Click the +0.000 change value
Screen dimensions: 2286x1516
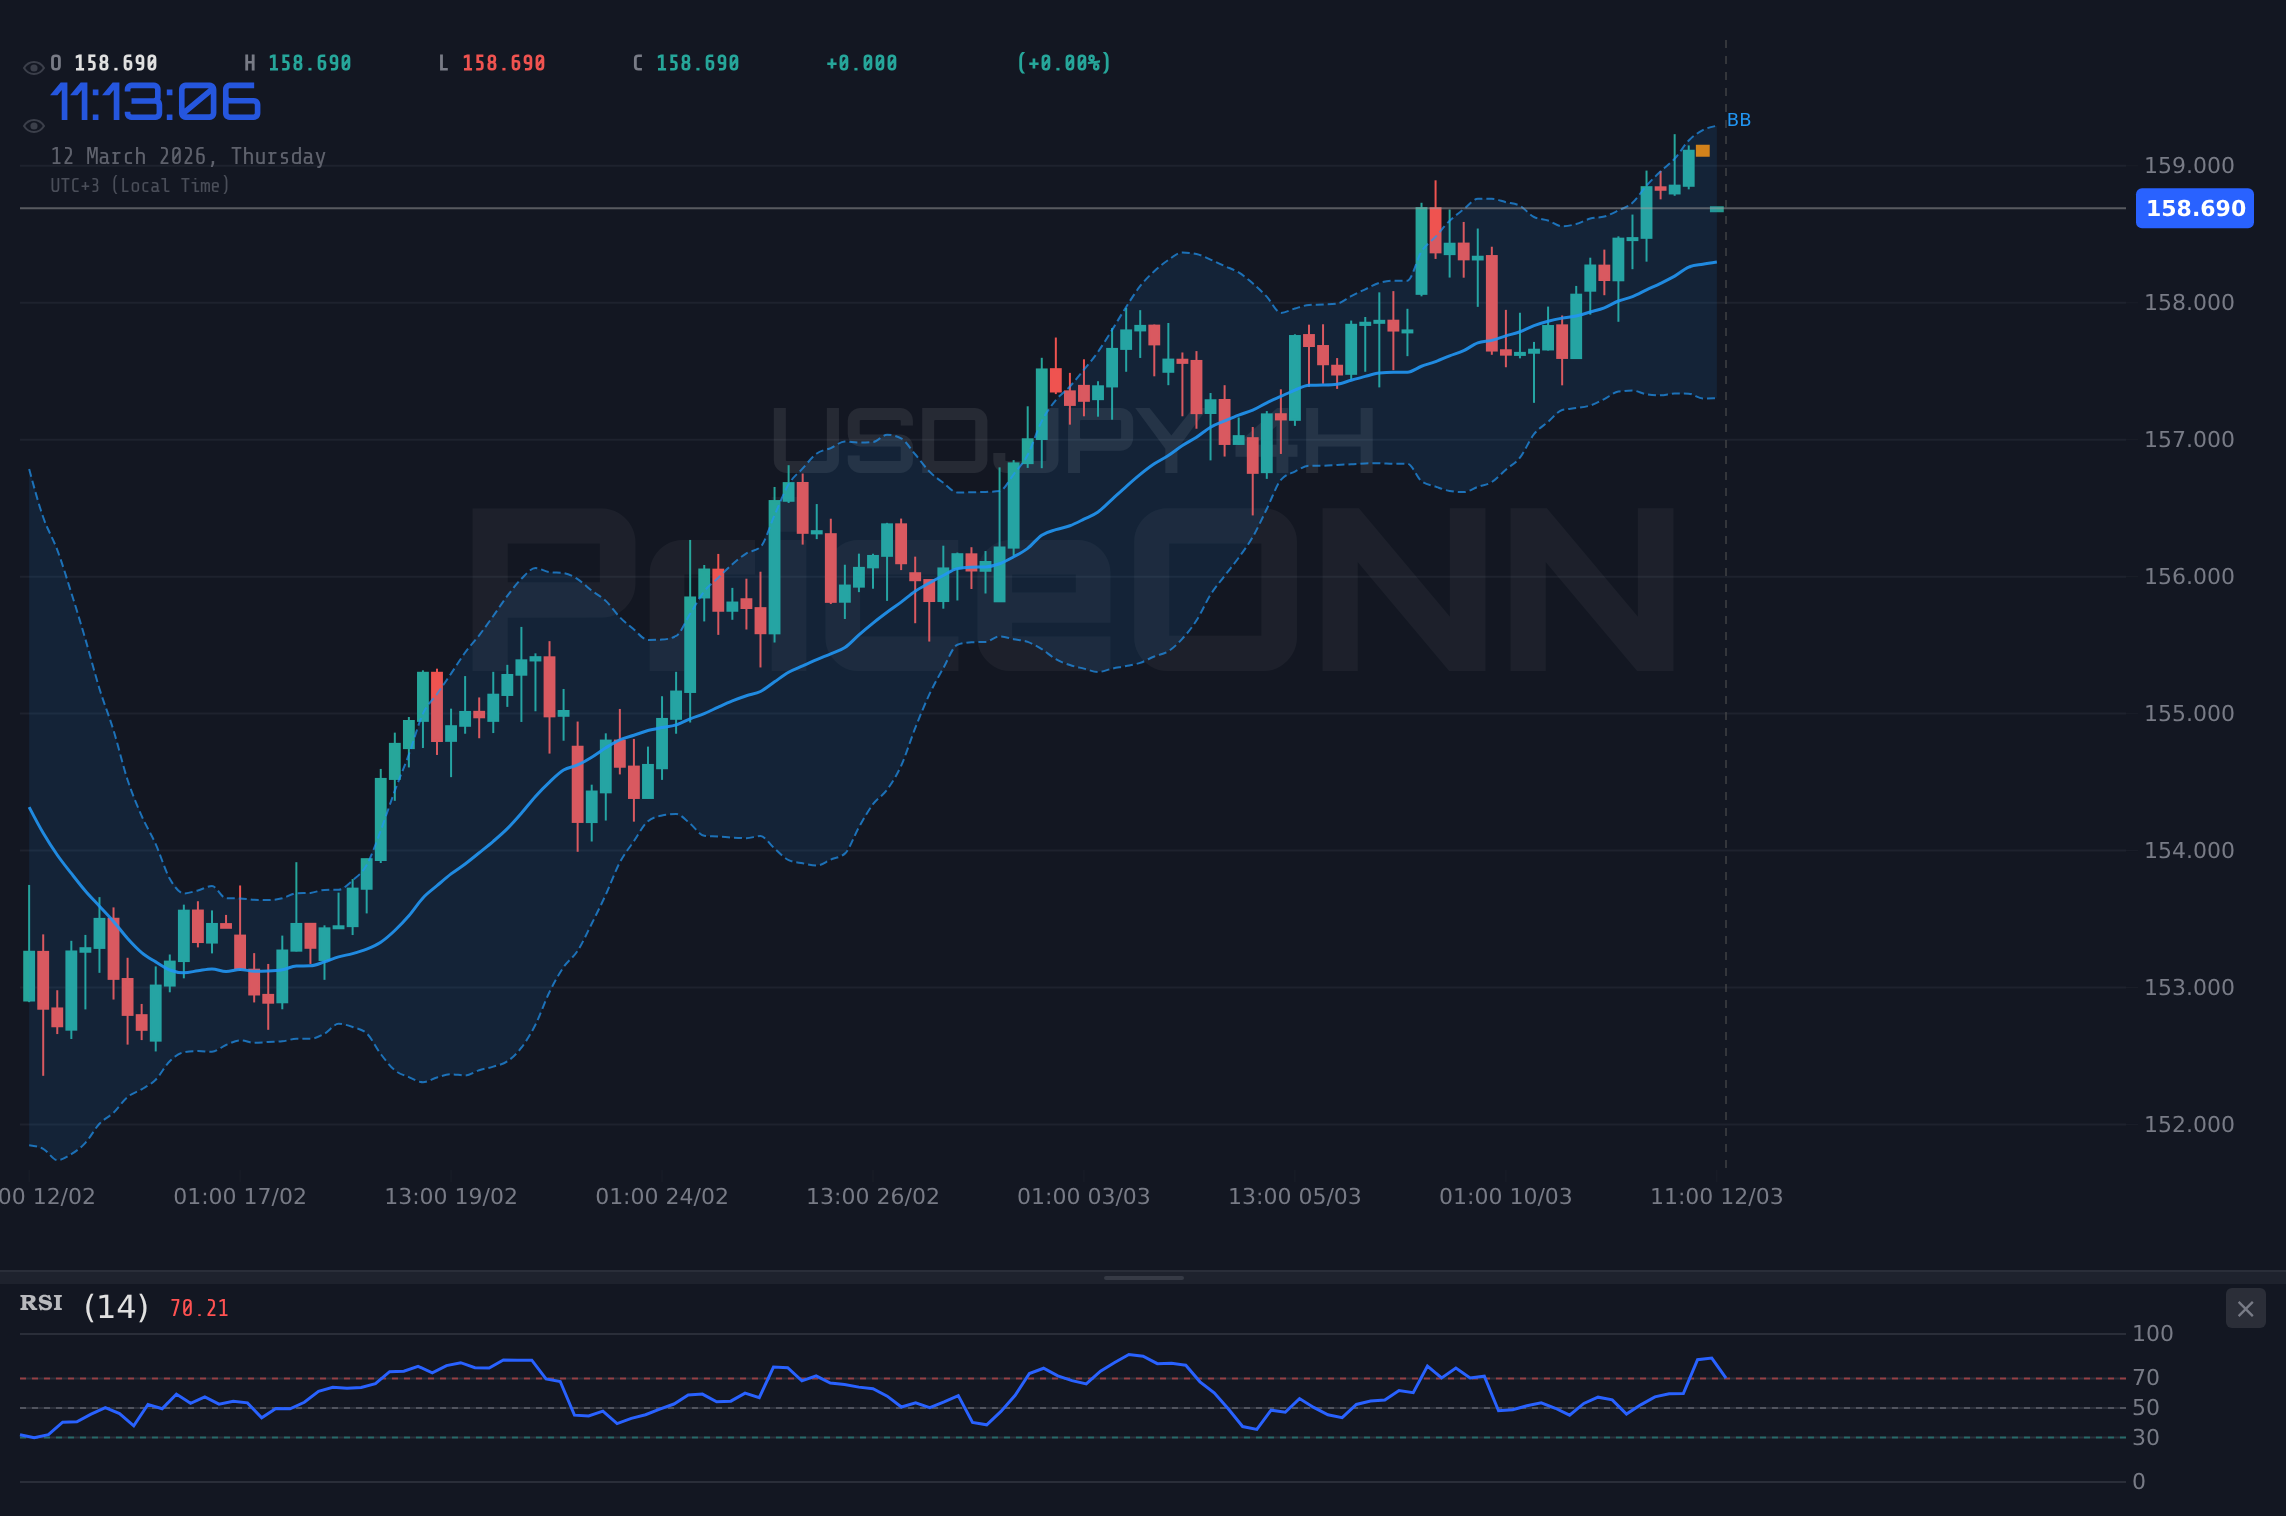pyautogui.click(x=862, y=63)
